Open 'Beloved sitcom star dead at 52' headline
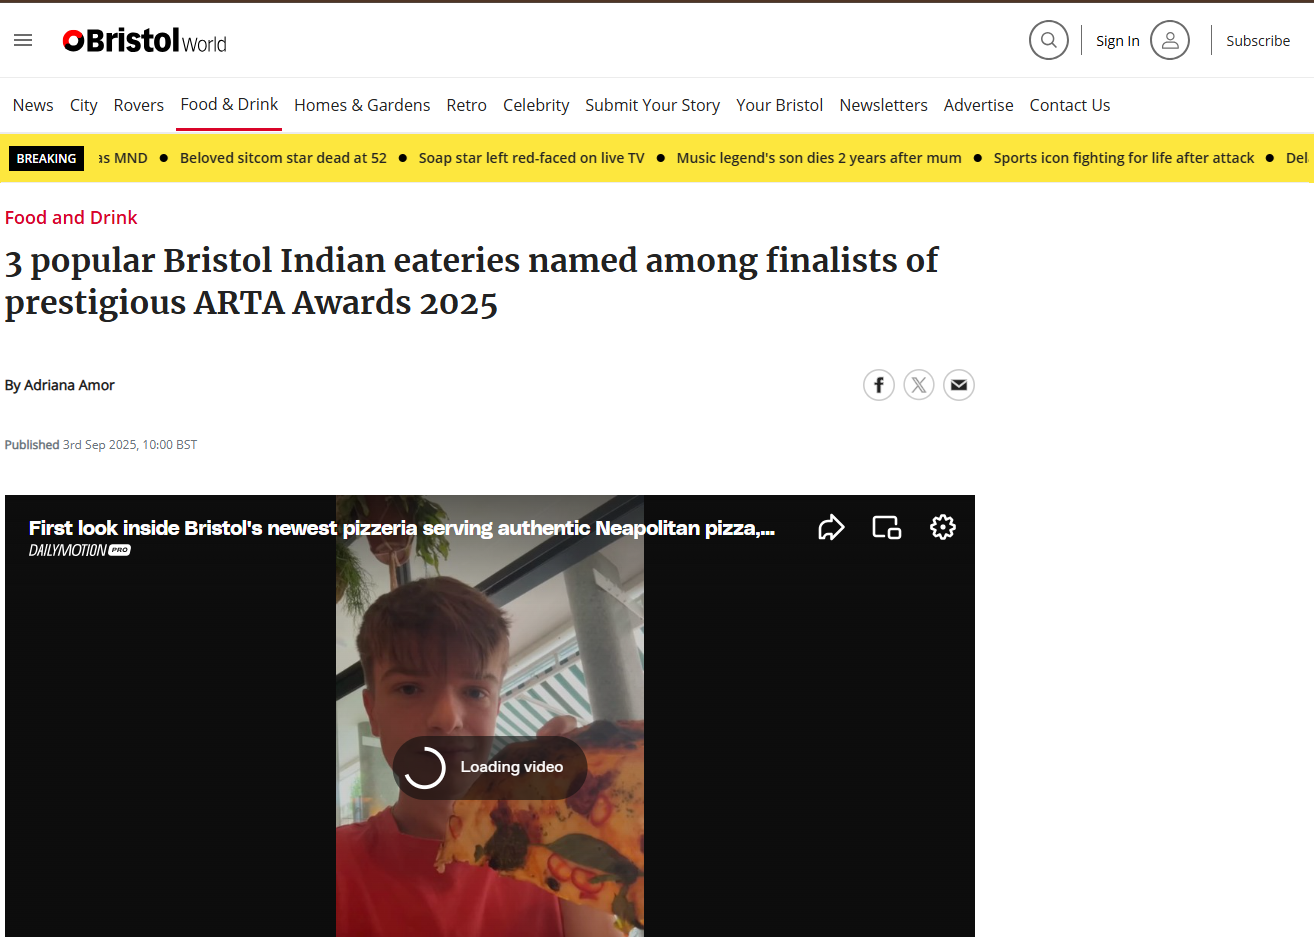Image resolution: width=1314 pixels, height=937 pixels. [x=283, y=158]
